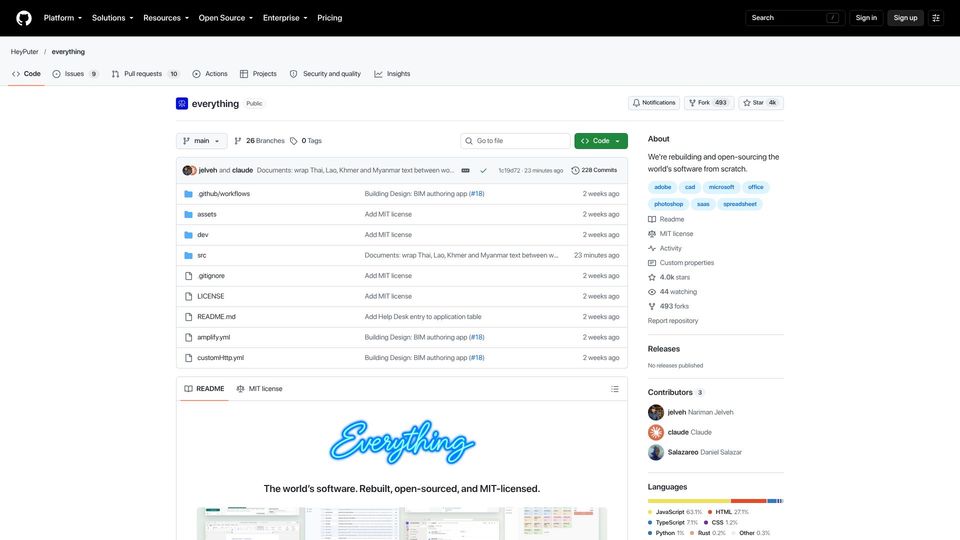This screenshot has width=960, height=540.
Task: Focus the top Search field
Action: [795, 18]
